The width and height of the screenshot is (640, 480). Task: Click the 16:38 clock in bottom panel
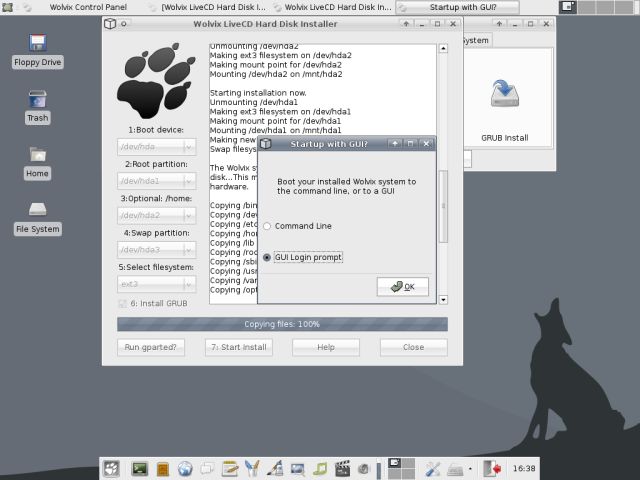pyautogui.click(x=524, y=469)
